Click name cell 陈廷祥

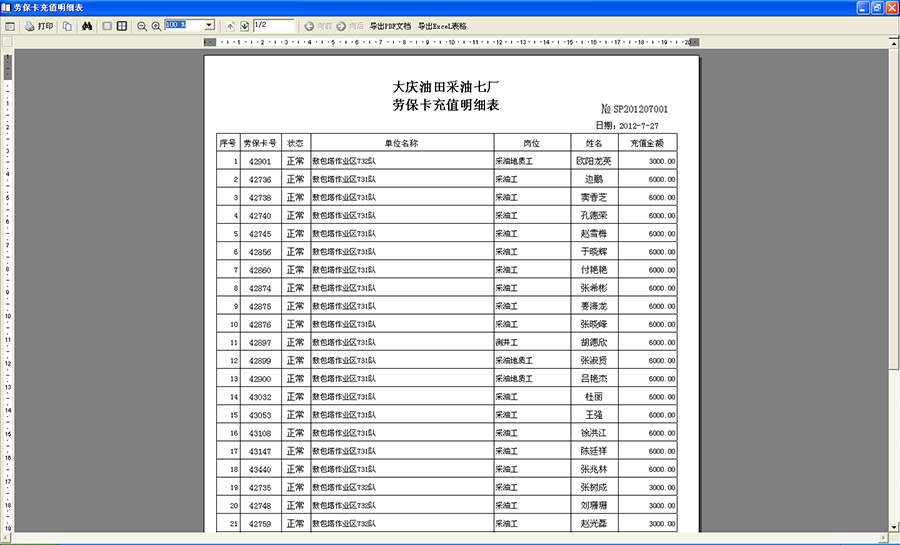594,451
